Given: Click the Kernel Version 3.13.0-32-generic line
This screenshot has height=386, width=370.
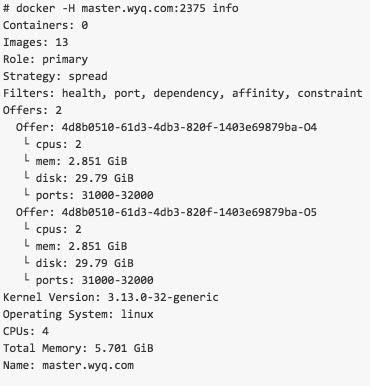Looking at the screenshot, I should pyautogui.click(x=111, y=297).
